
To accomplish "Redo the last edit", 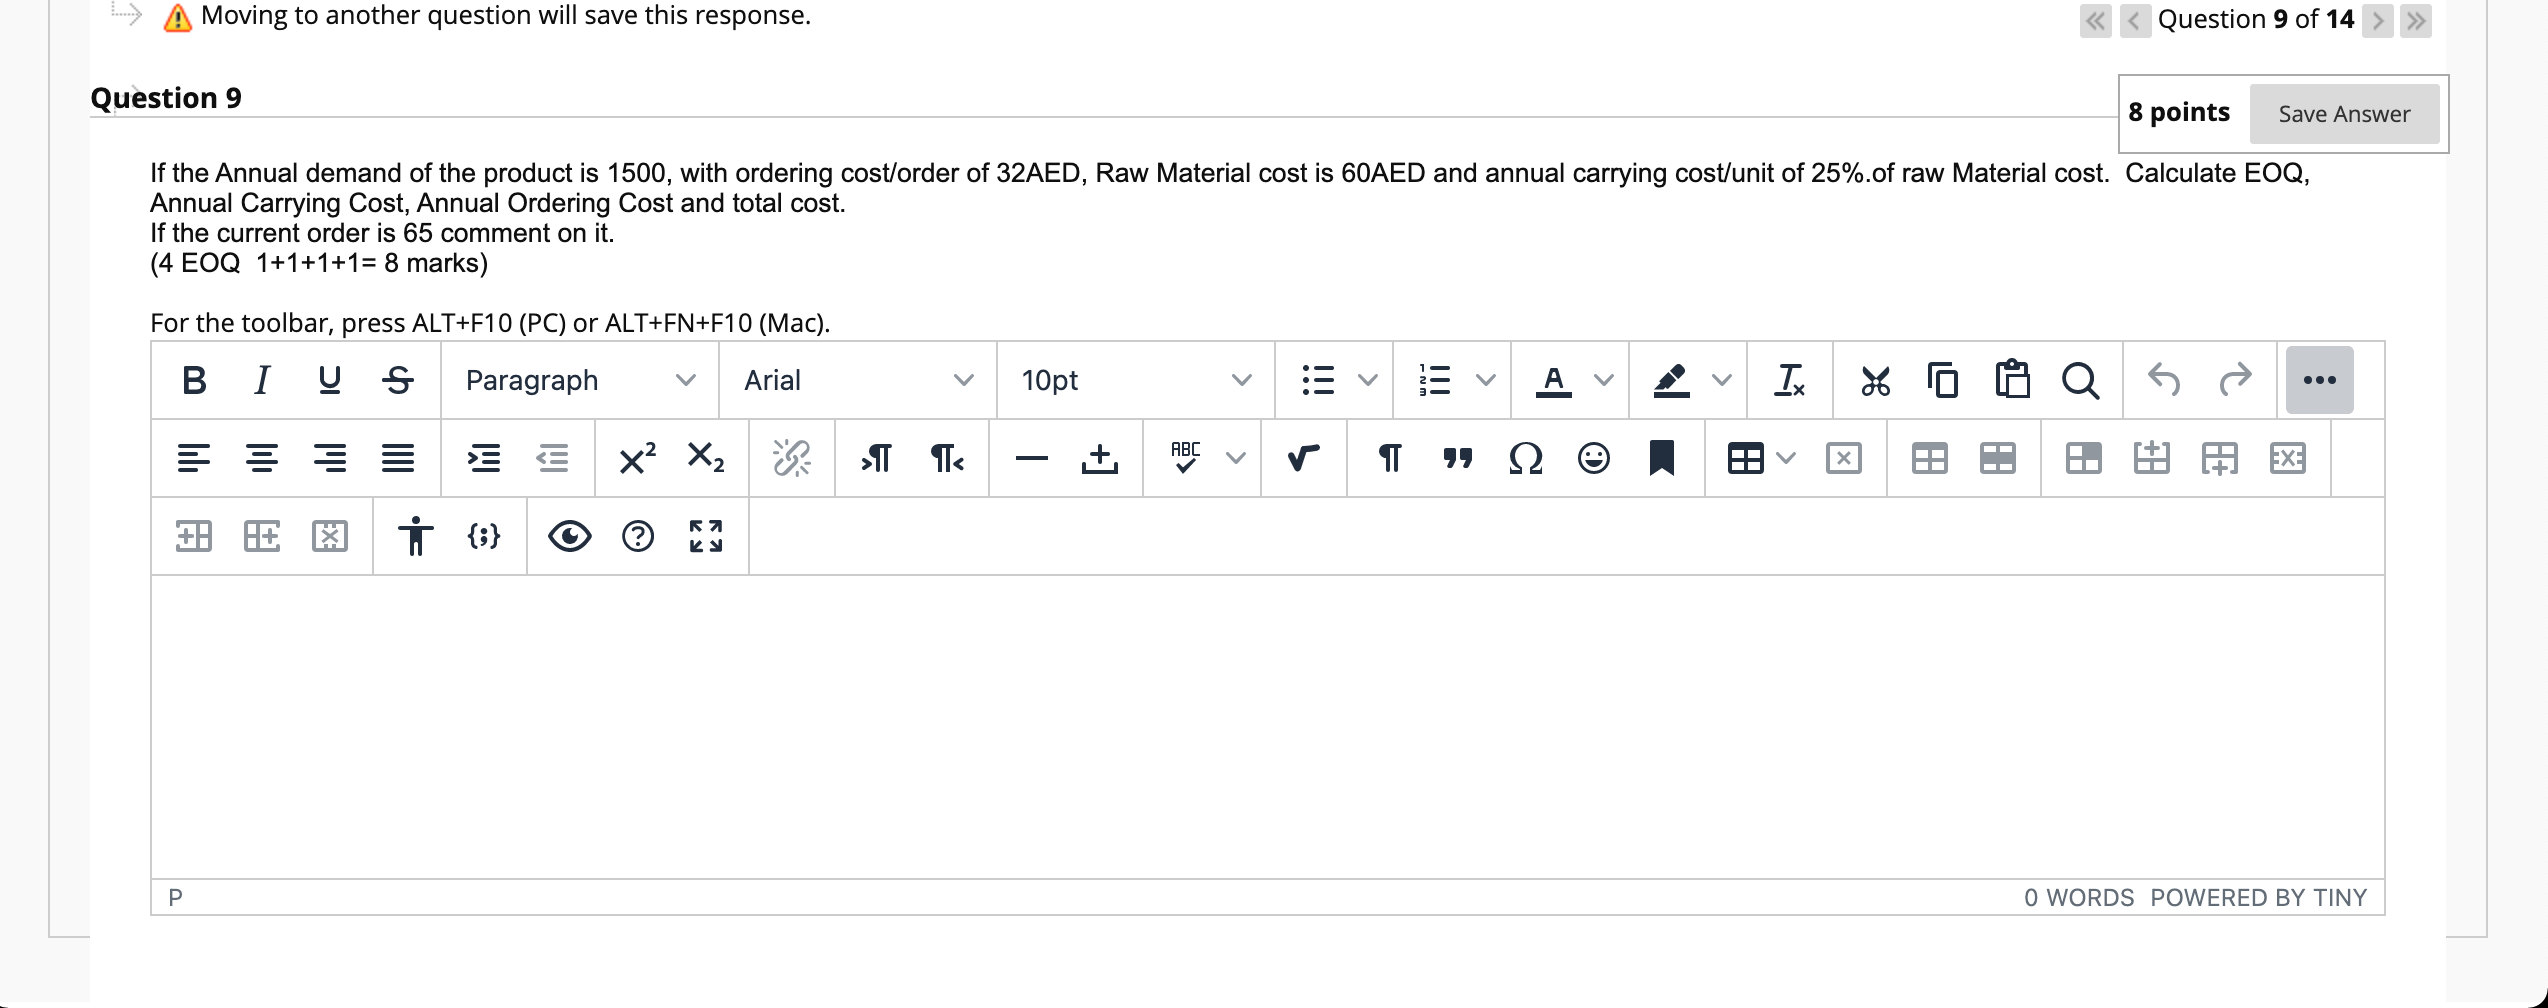I will 2234,380.
